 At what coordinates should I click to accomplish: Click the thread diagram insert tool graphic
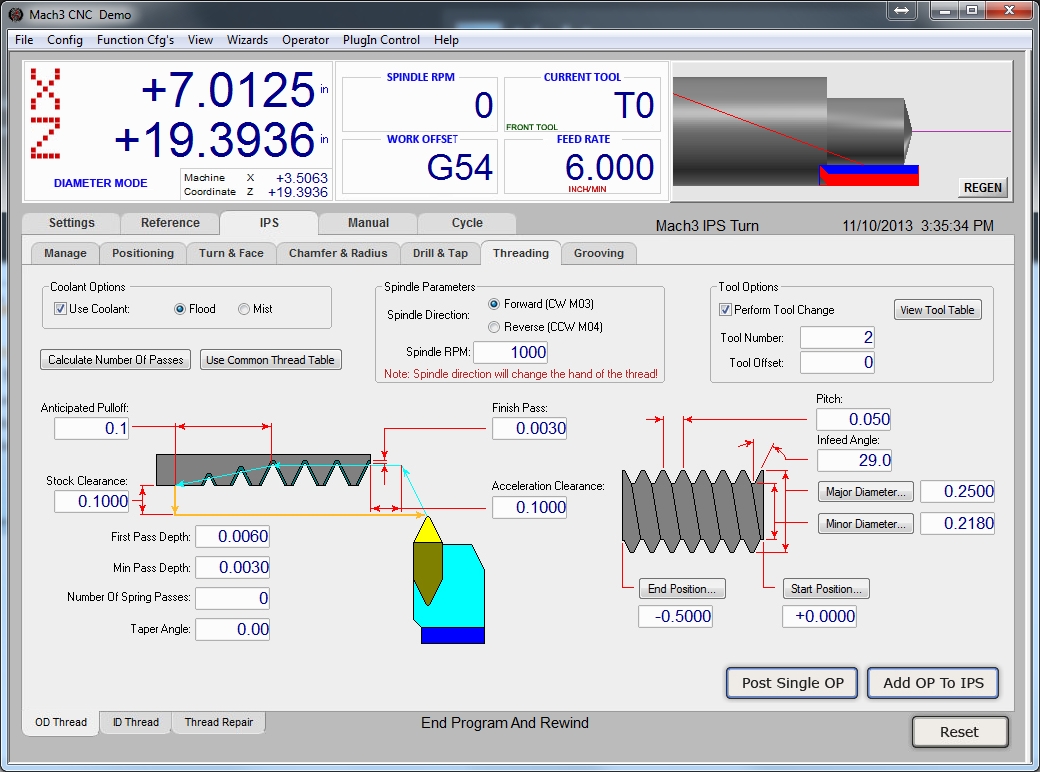(448, 580)
